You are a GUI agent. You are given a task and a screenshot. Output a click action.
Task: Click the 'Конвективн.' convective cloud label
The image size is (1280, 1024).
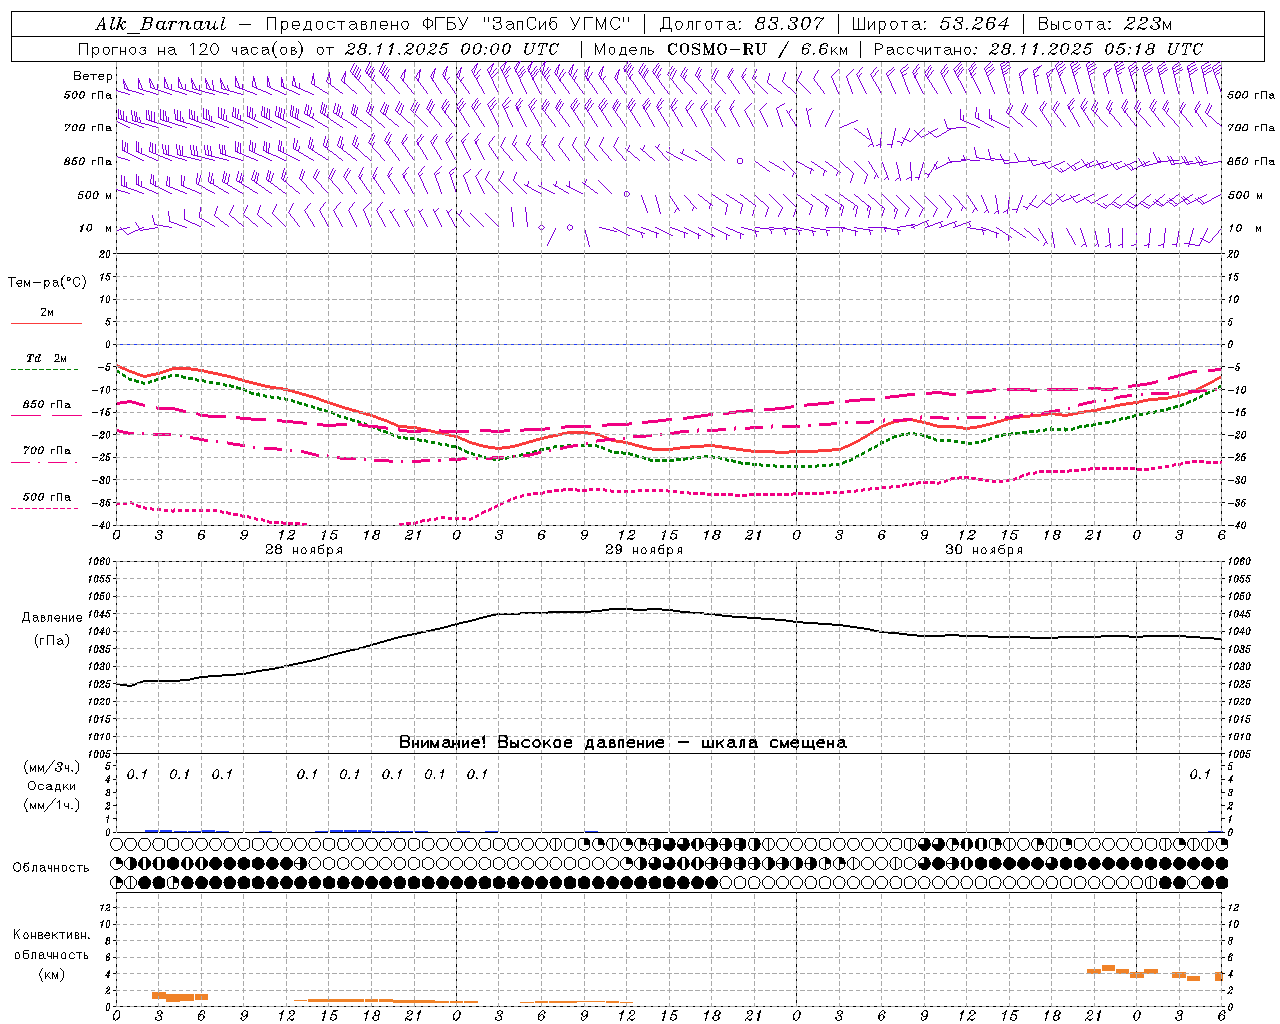point(51,935)
